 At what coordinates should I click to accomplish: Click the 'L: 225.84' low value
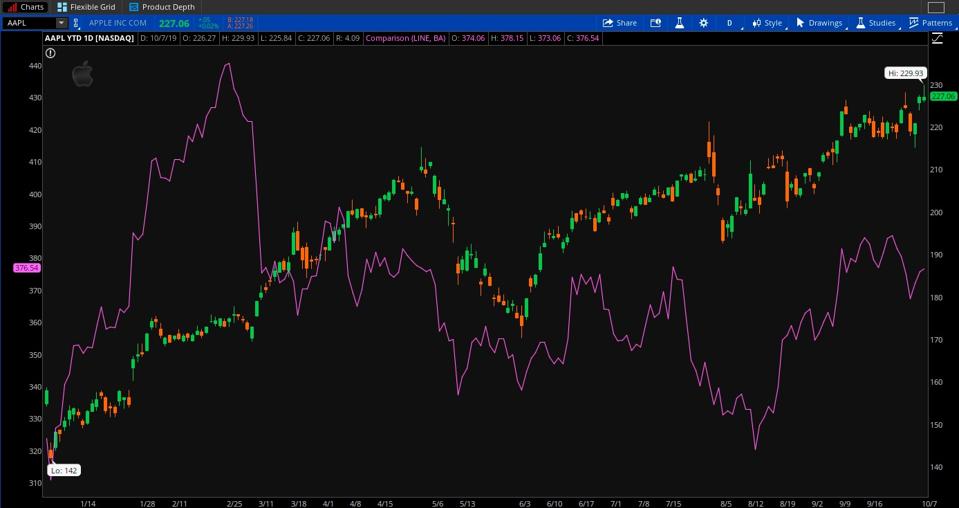[276, 38]
